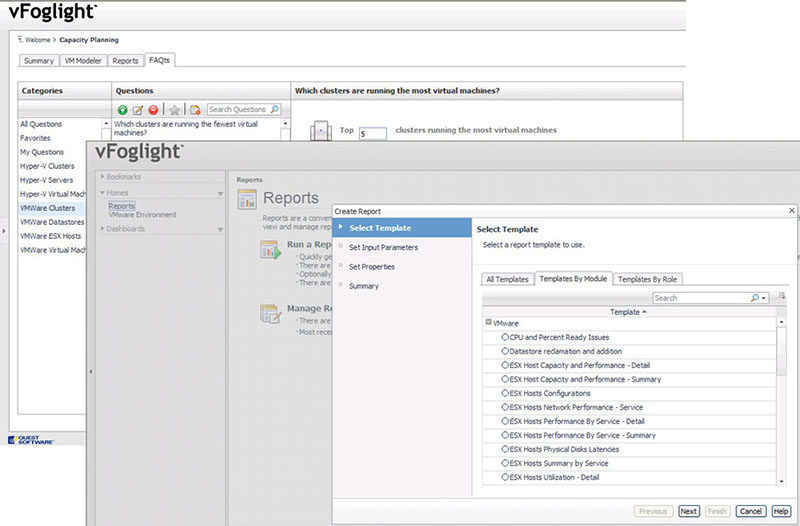Open the Homes section dropdown arrow
Viewport: 800px width, 526px height.
220,194
